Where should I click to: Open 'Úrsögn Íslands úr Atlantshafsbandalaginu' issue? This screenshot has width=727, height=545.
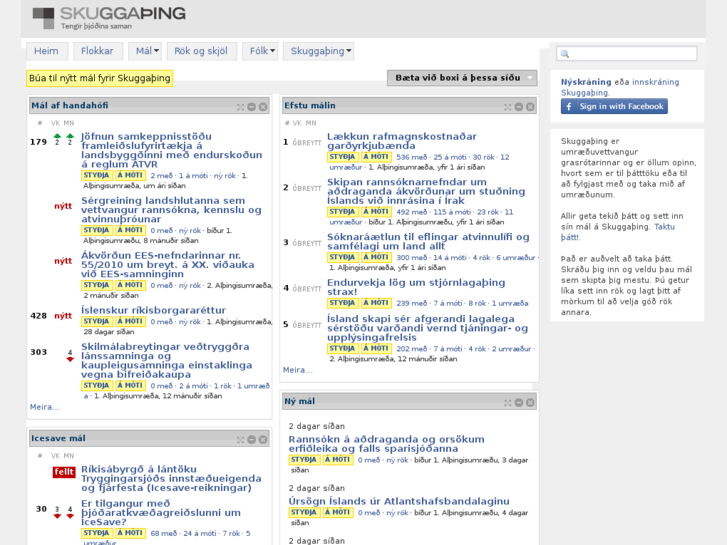(x=399, y=501)
